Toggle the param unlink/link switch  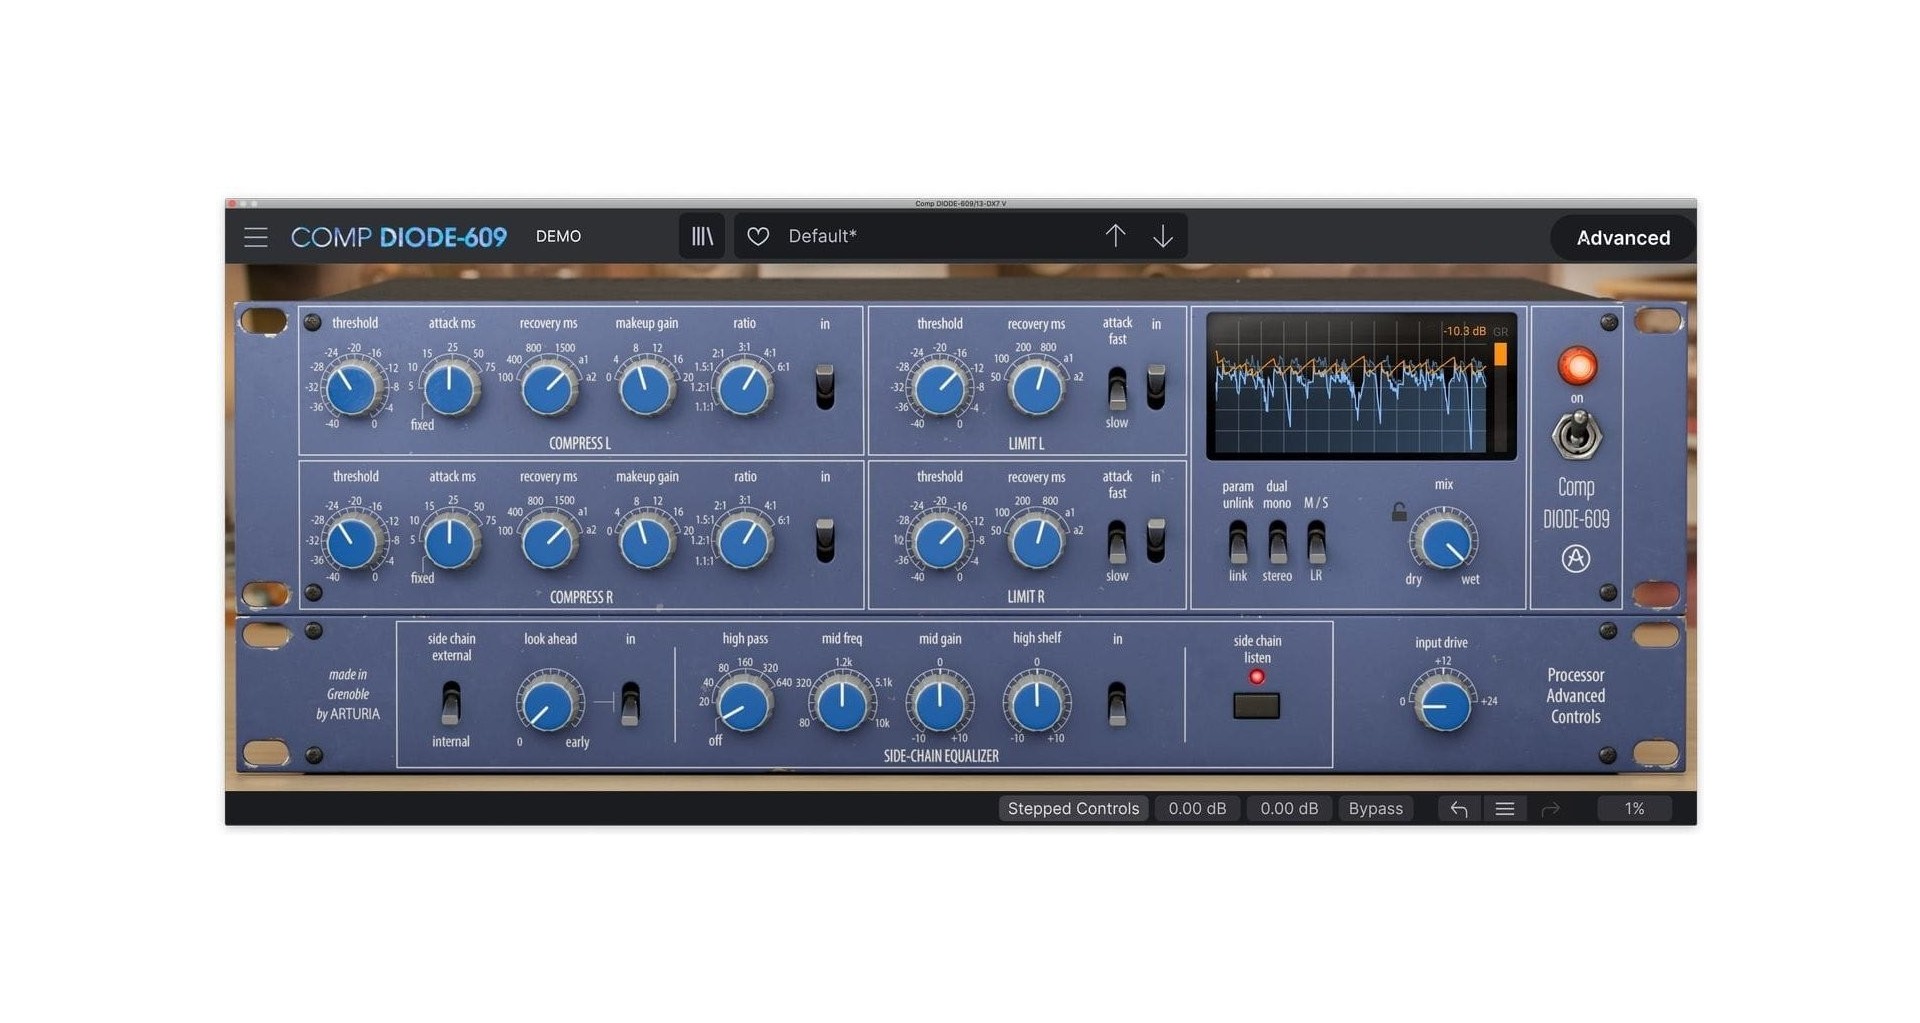pos(1238,542)
